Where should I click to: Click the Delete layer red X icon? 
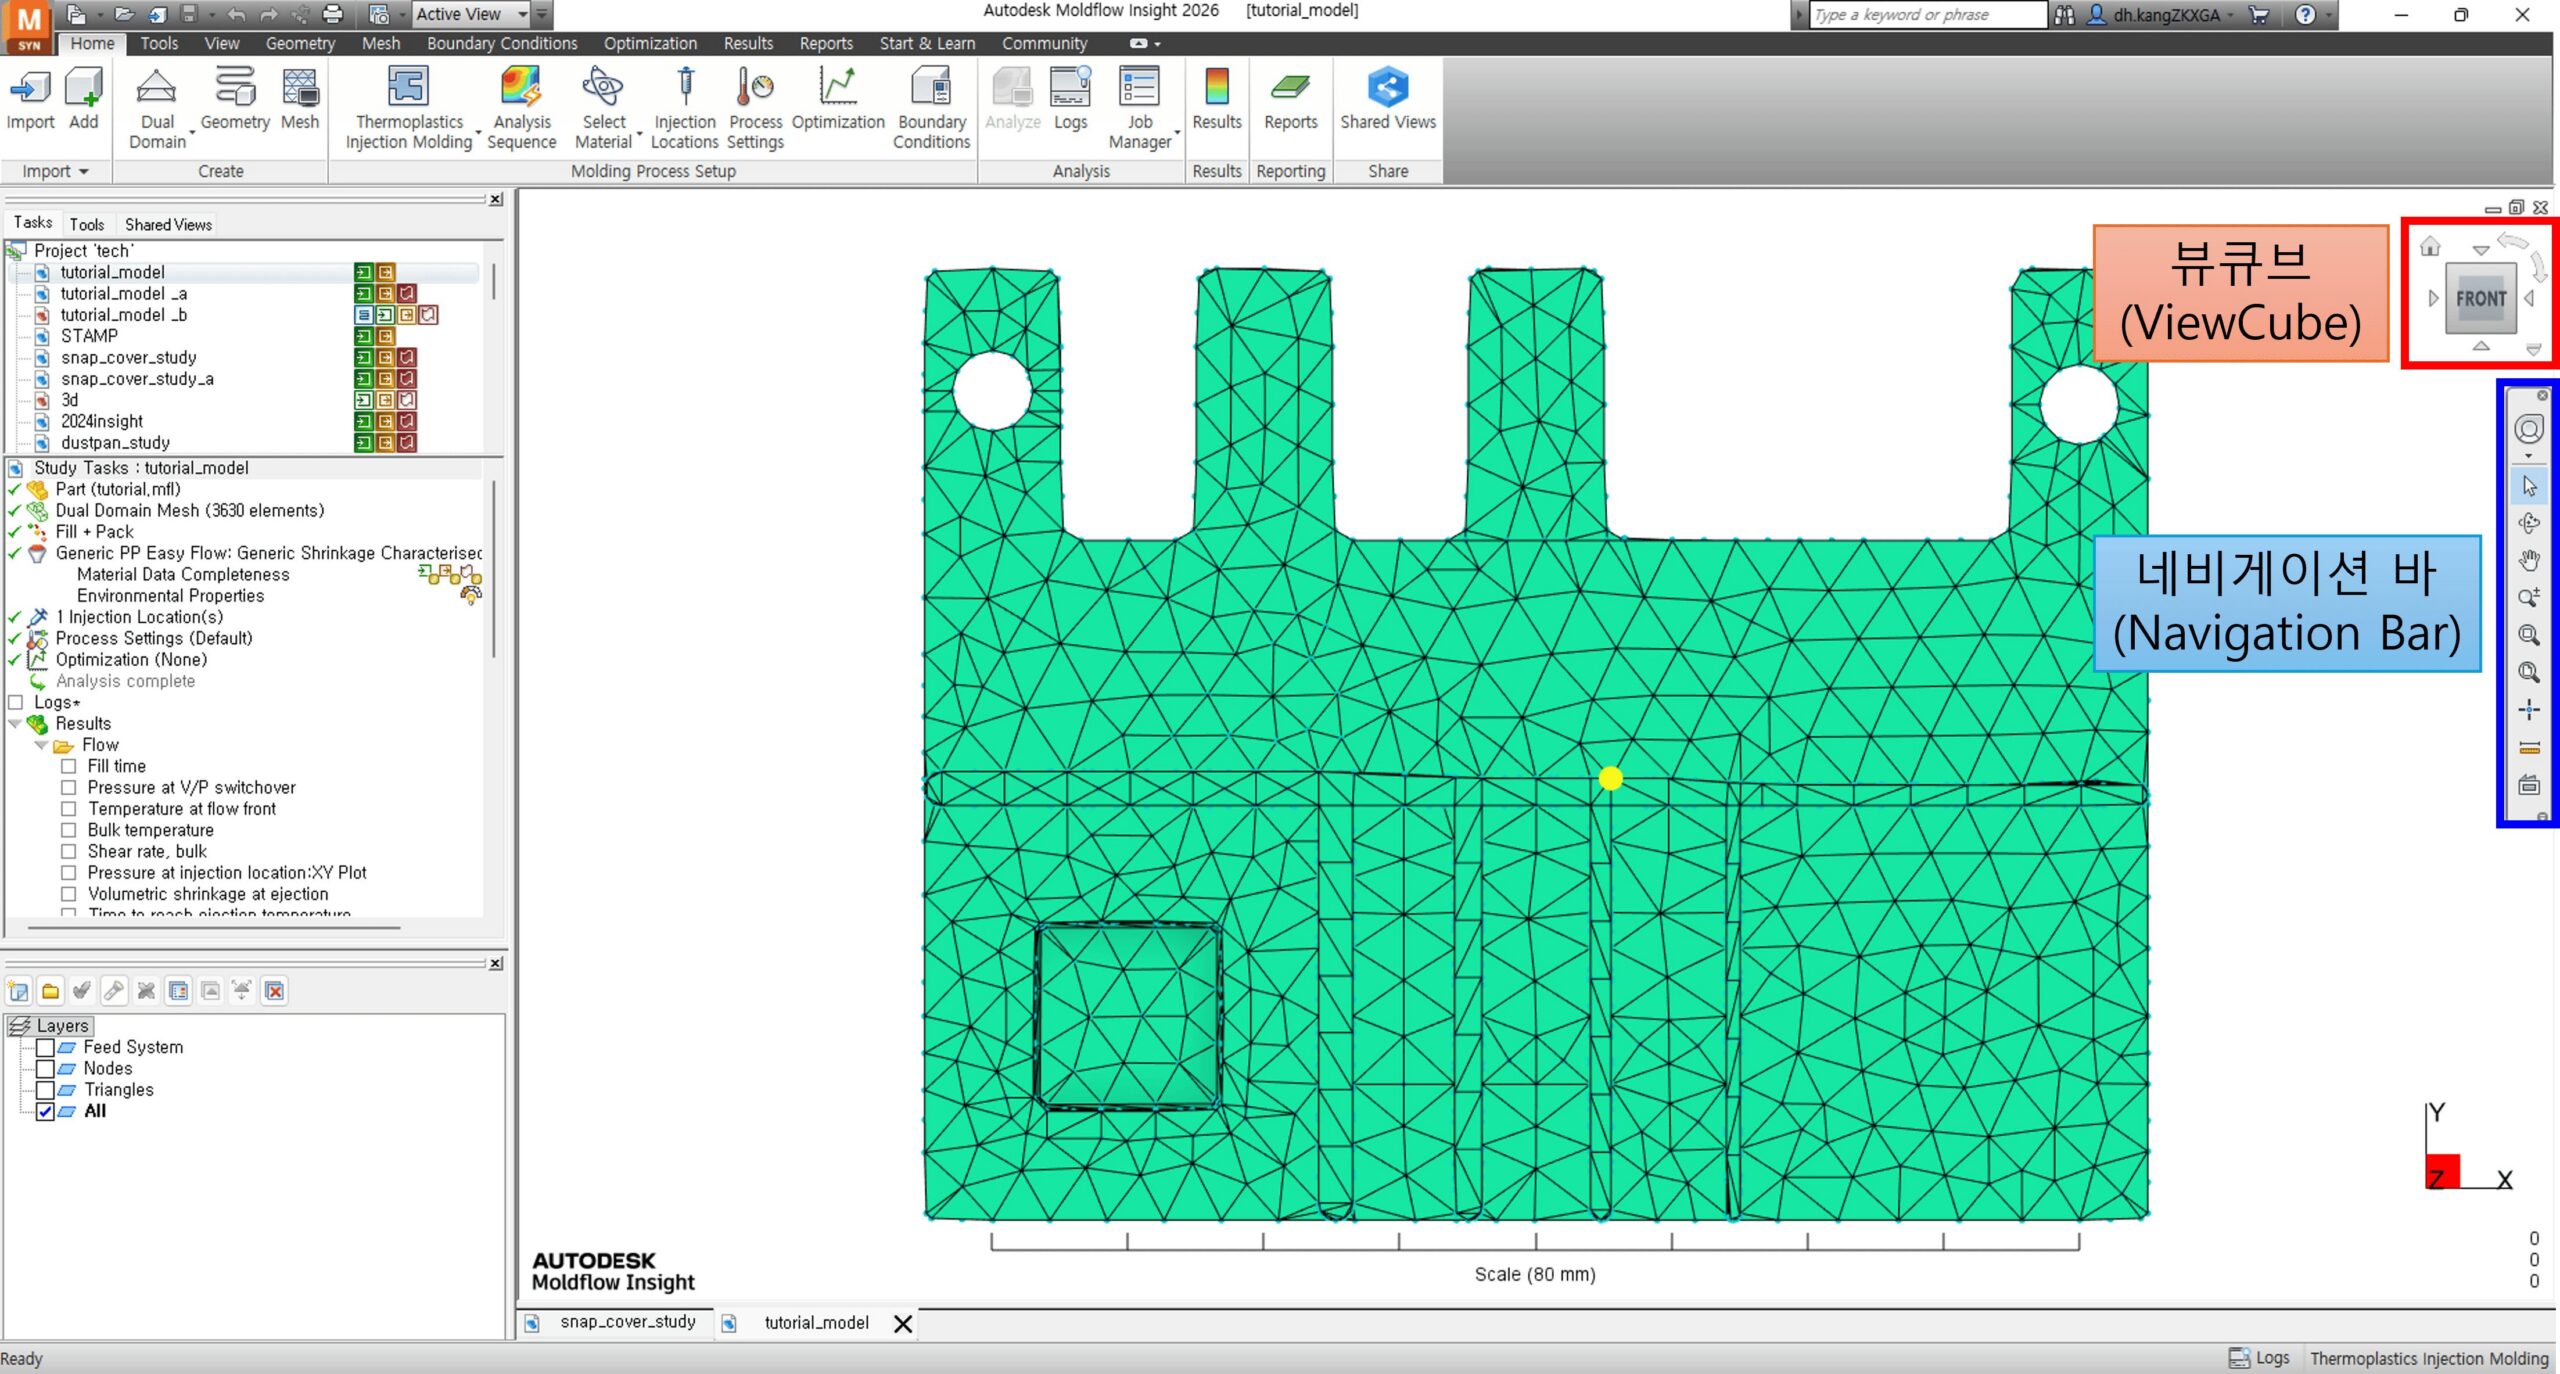[274, 991]
